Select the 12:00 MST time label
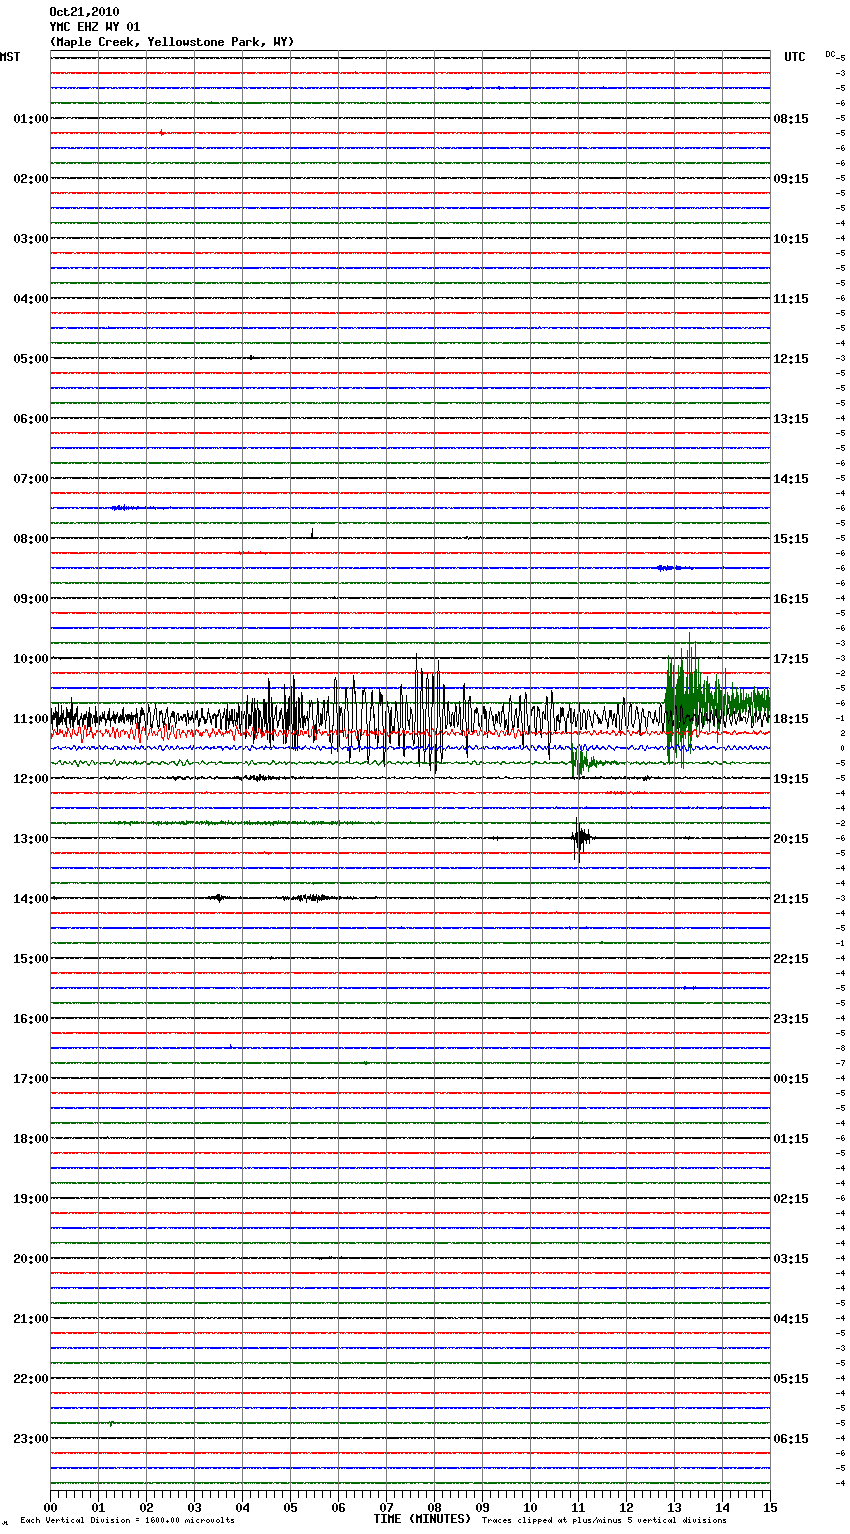The width and height of the screenshot is (850, 1534). (30, 779)
